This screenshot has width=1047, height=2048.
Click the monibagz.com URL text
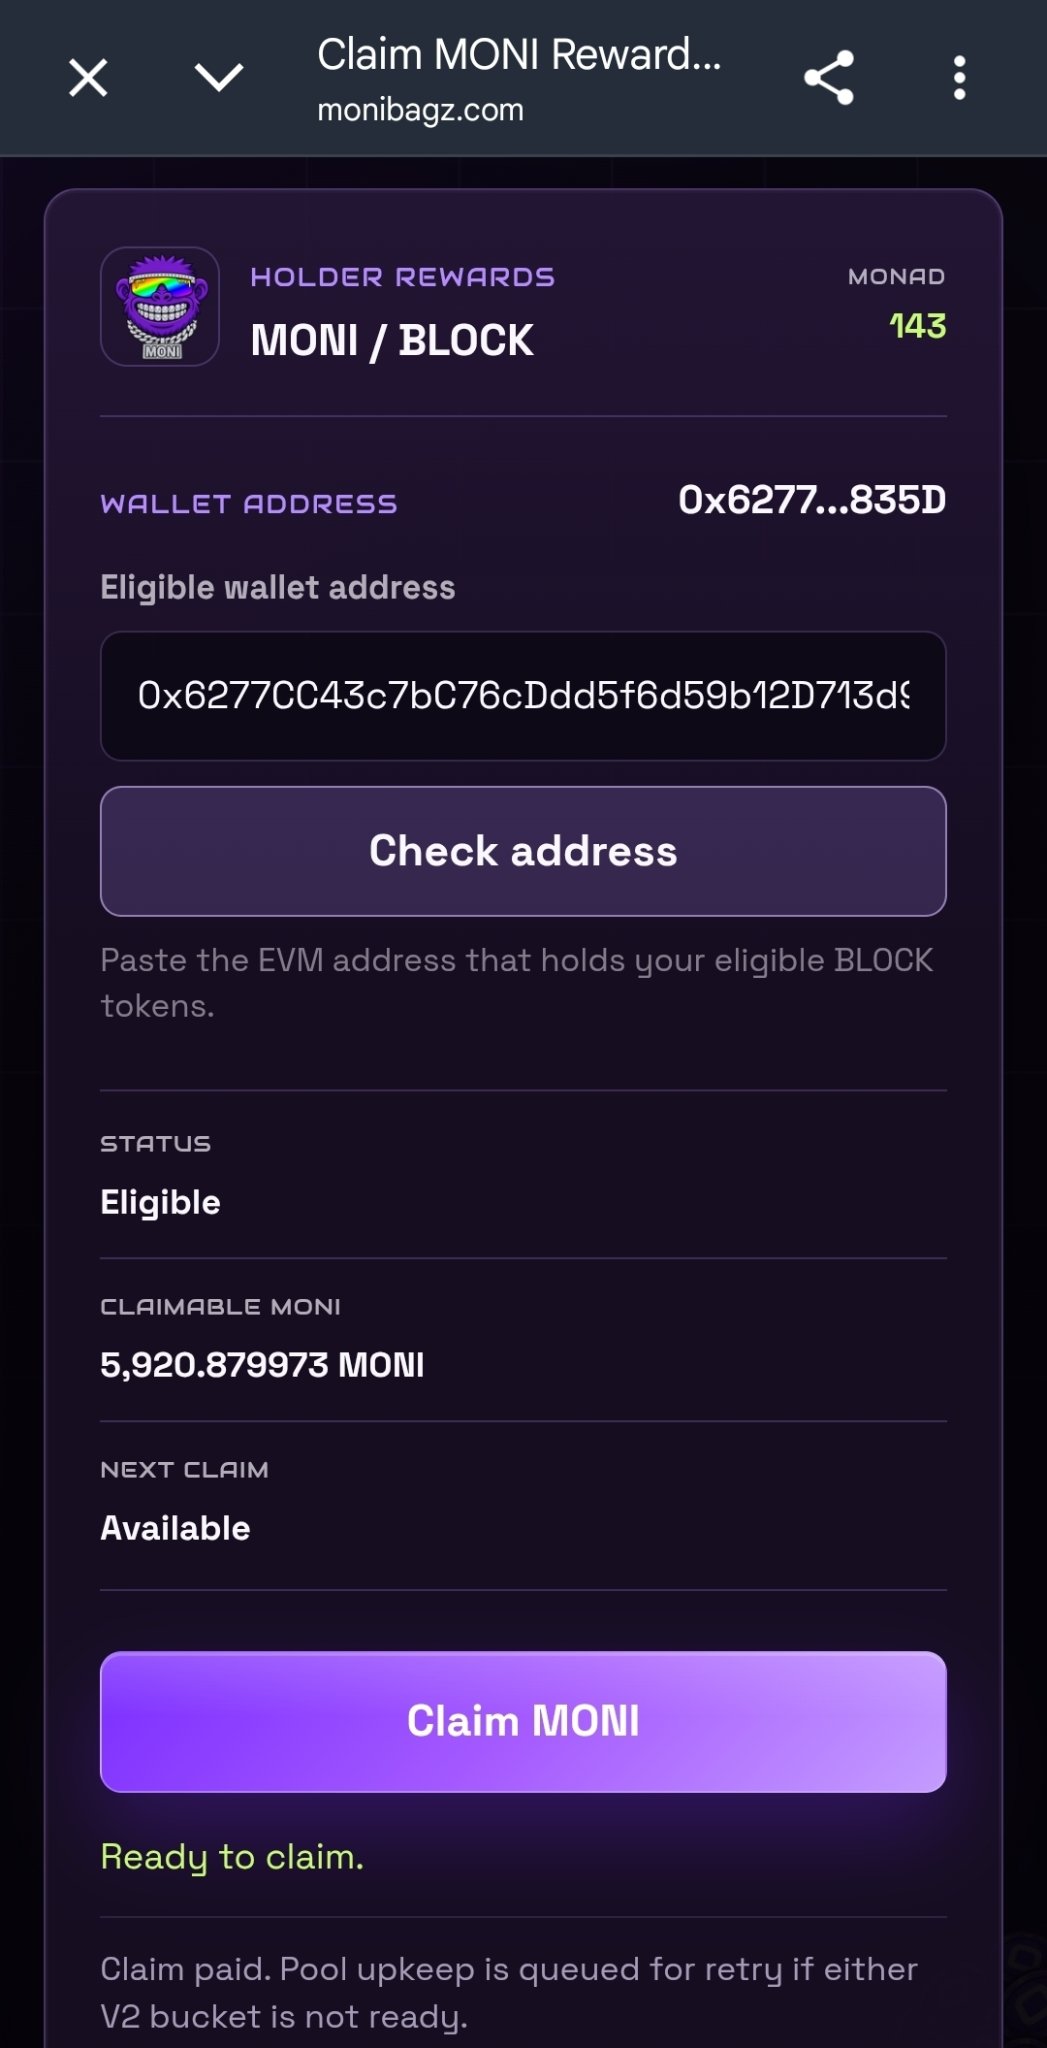420,110
